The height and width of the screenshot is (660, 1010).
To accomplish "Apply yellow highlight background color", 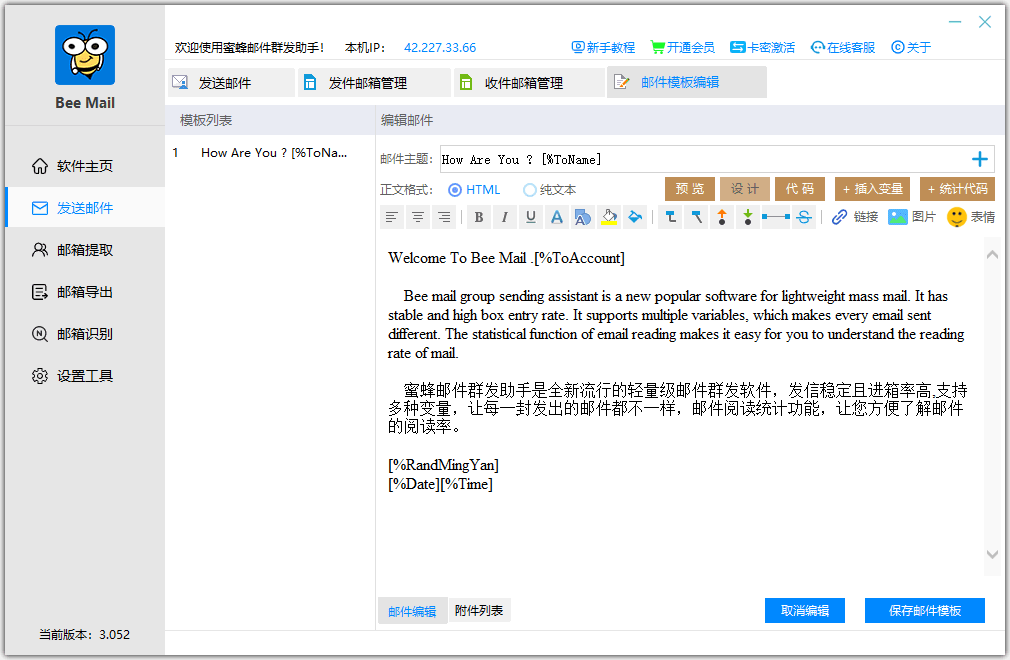I will (x=609, y=217).
